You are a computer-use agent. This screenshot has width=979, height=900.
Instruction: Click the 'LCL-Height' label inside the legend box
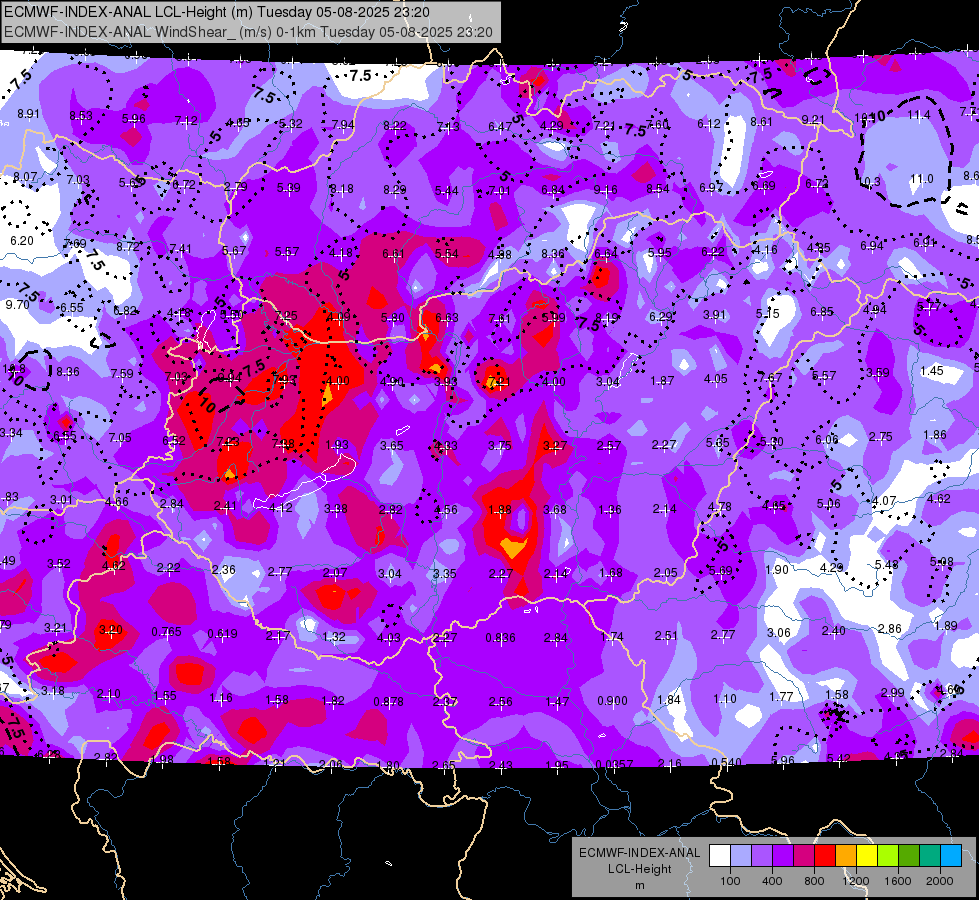pos(639,869)
